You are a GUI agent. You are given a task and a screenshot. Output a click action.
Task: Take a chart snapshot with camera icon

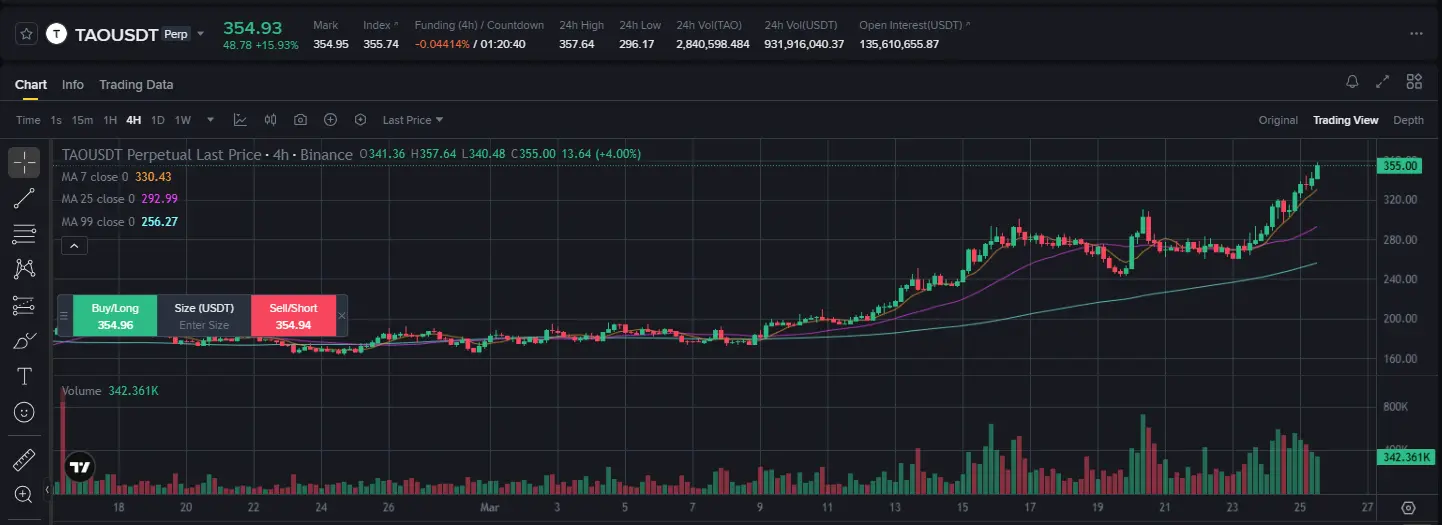click(x=300, y=120)
